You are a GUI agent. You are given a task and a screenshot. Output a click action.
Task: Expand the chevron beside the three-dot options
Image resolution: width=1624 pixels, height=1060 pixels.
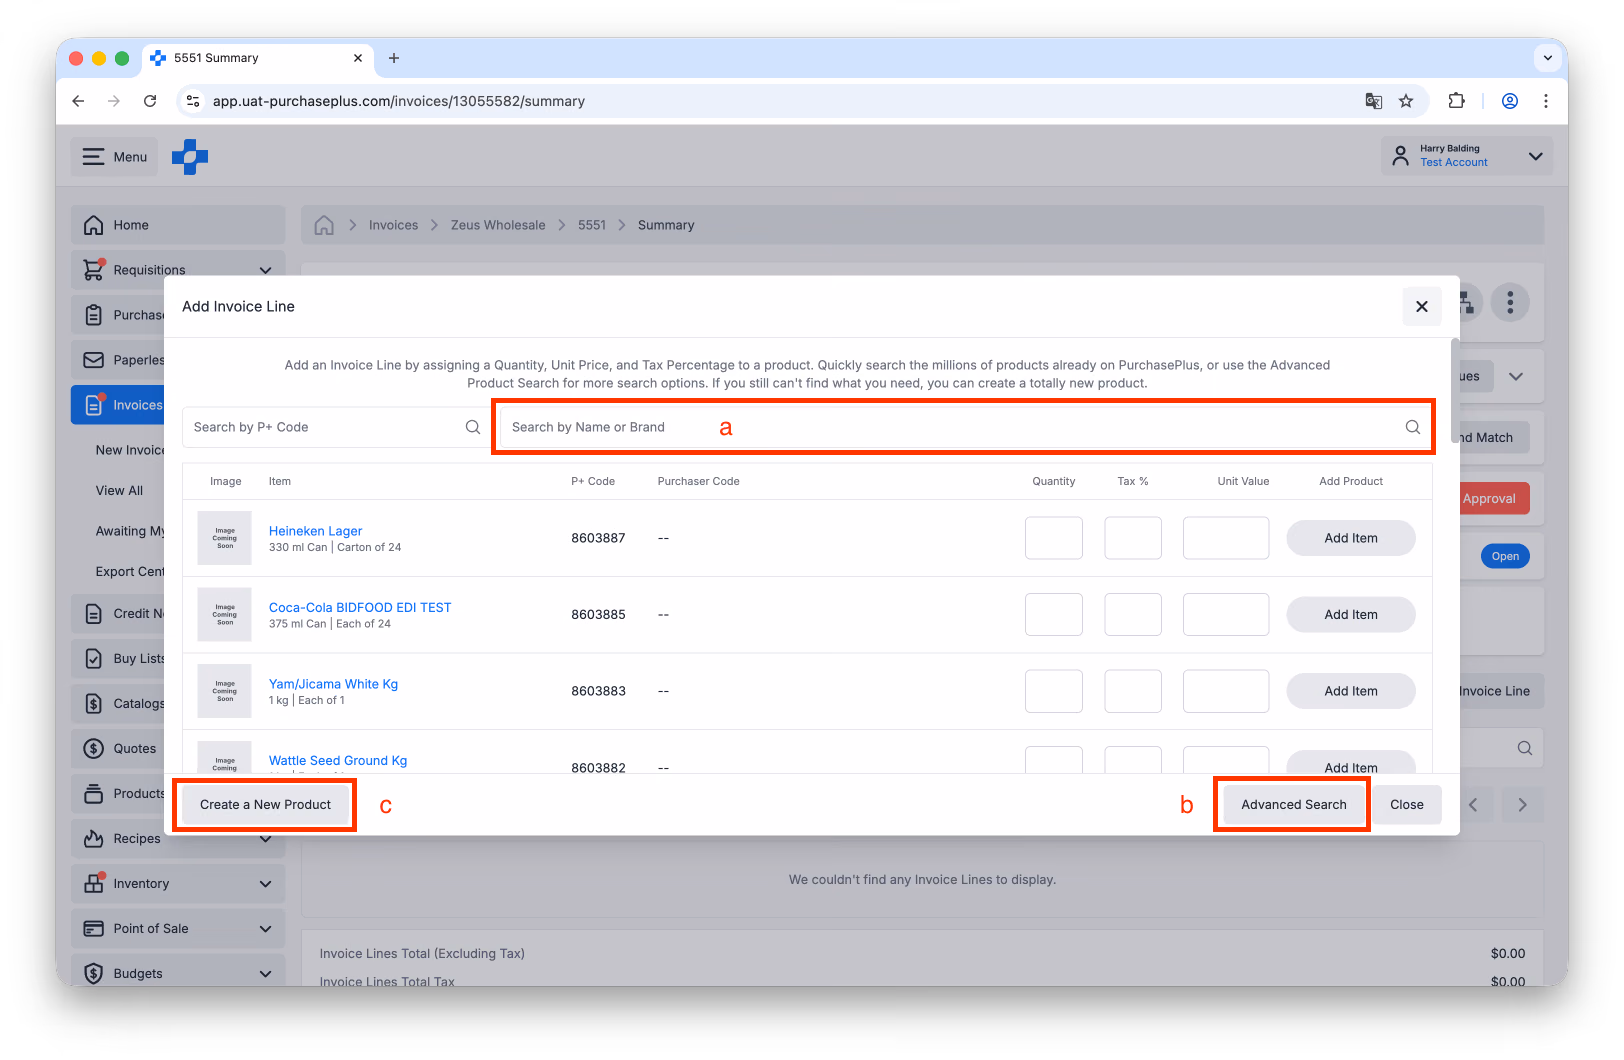(x=1516, y=377)
